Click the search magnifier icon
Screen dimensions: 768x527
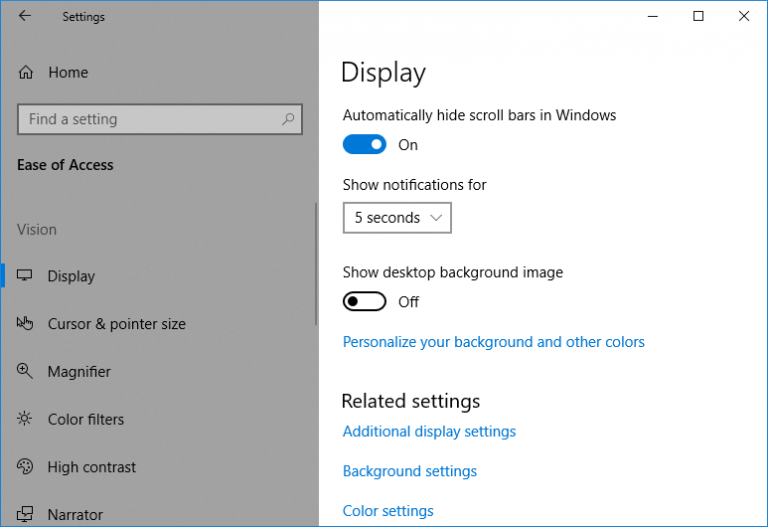[288, 119]
